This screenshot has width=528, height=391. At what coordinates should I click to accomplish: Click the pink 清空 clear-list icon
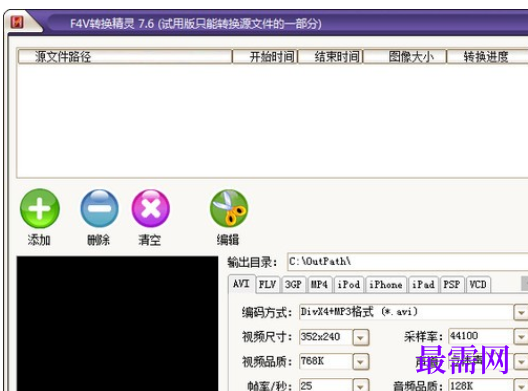tap(151, 208)
